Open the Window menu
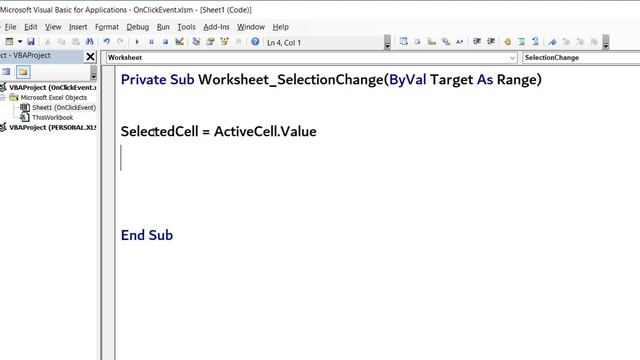 pyautogui.click(x=251, y=27)
